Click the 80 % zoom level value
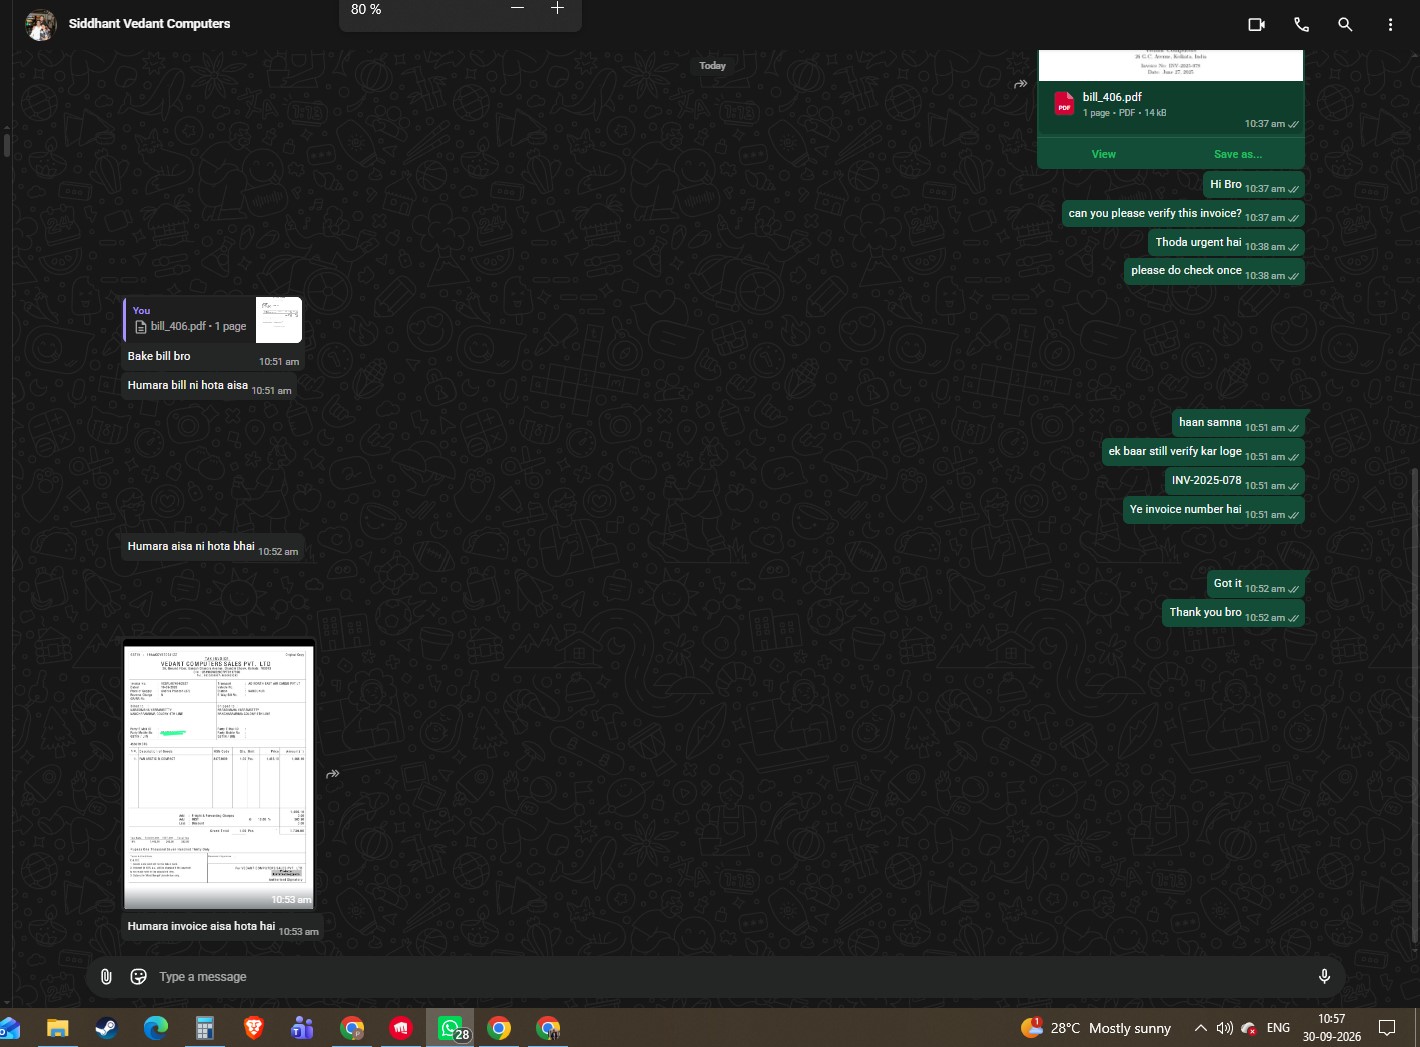 (366, 9)
